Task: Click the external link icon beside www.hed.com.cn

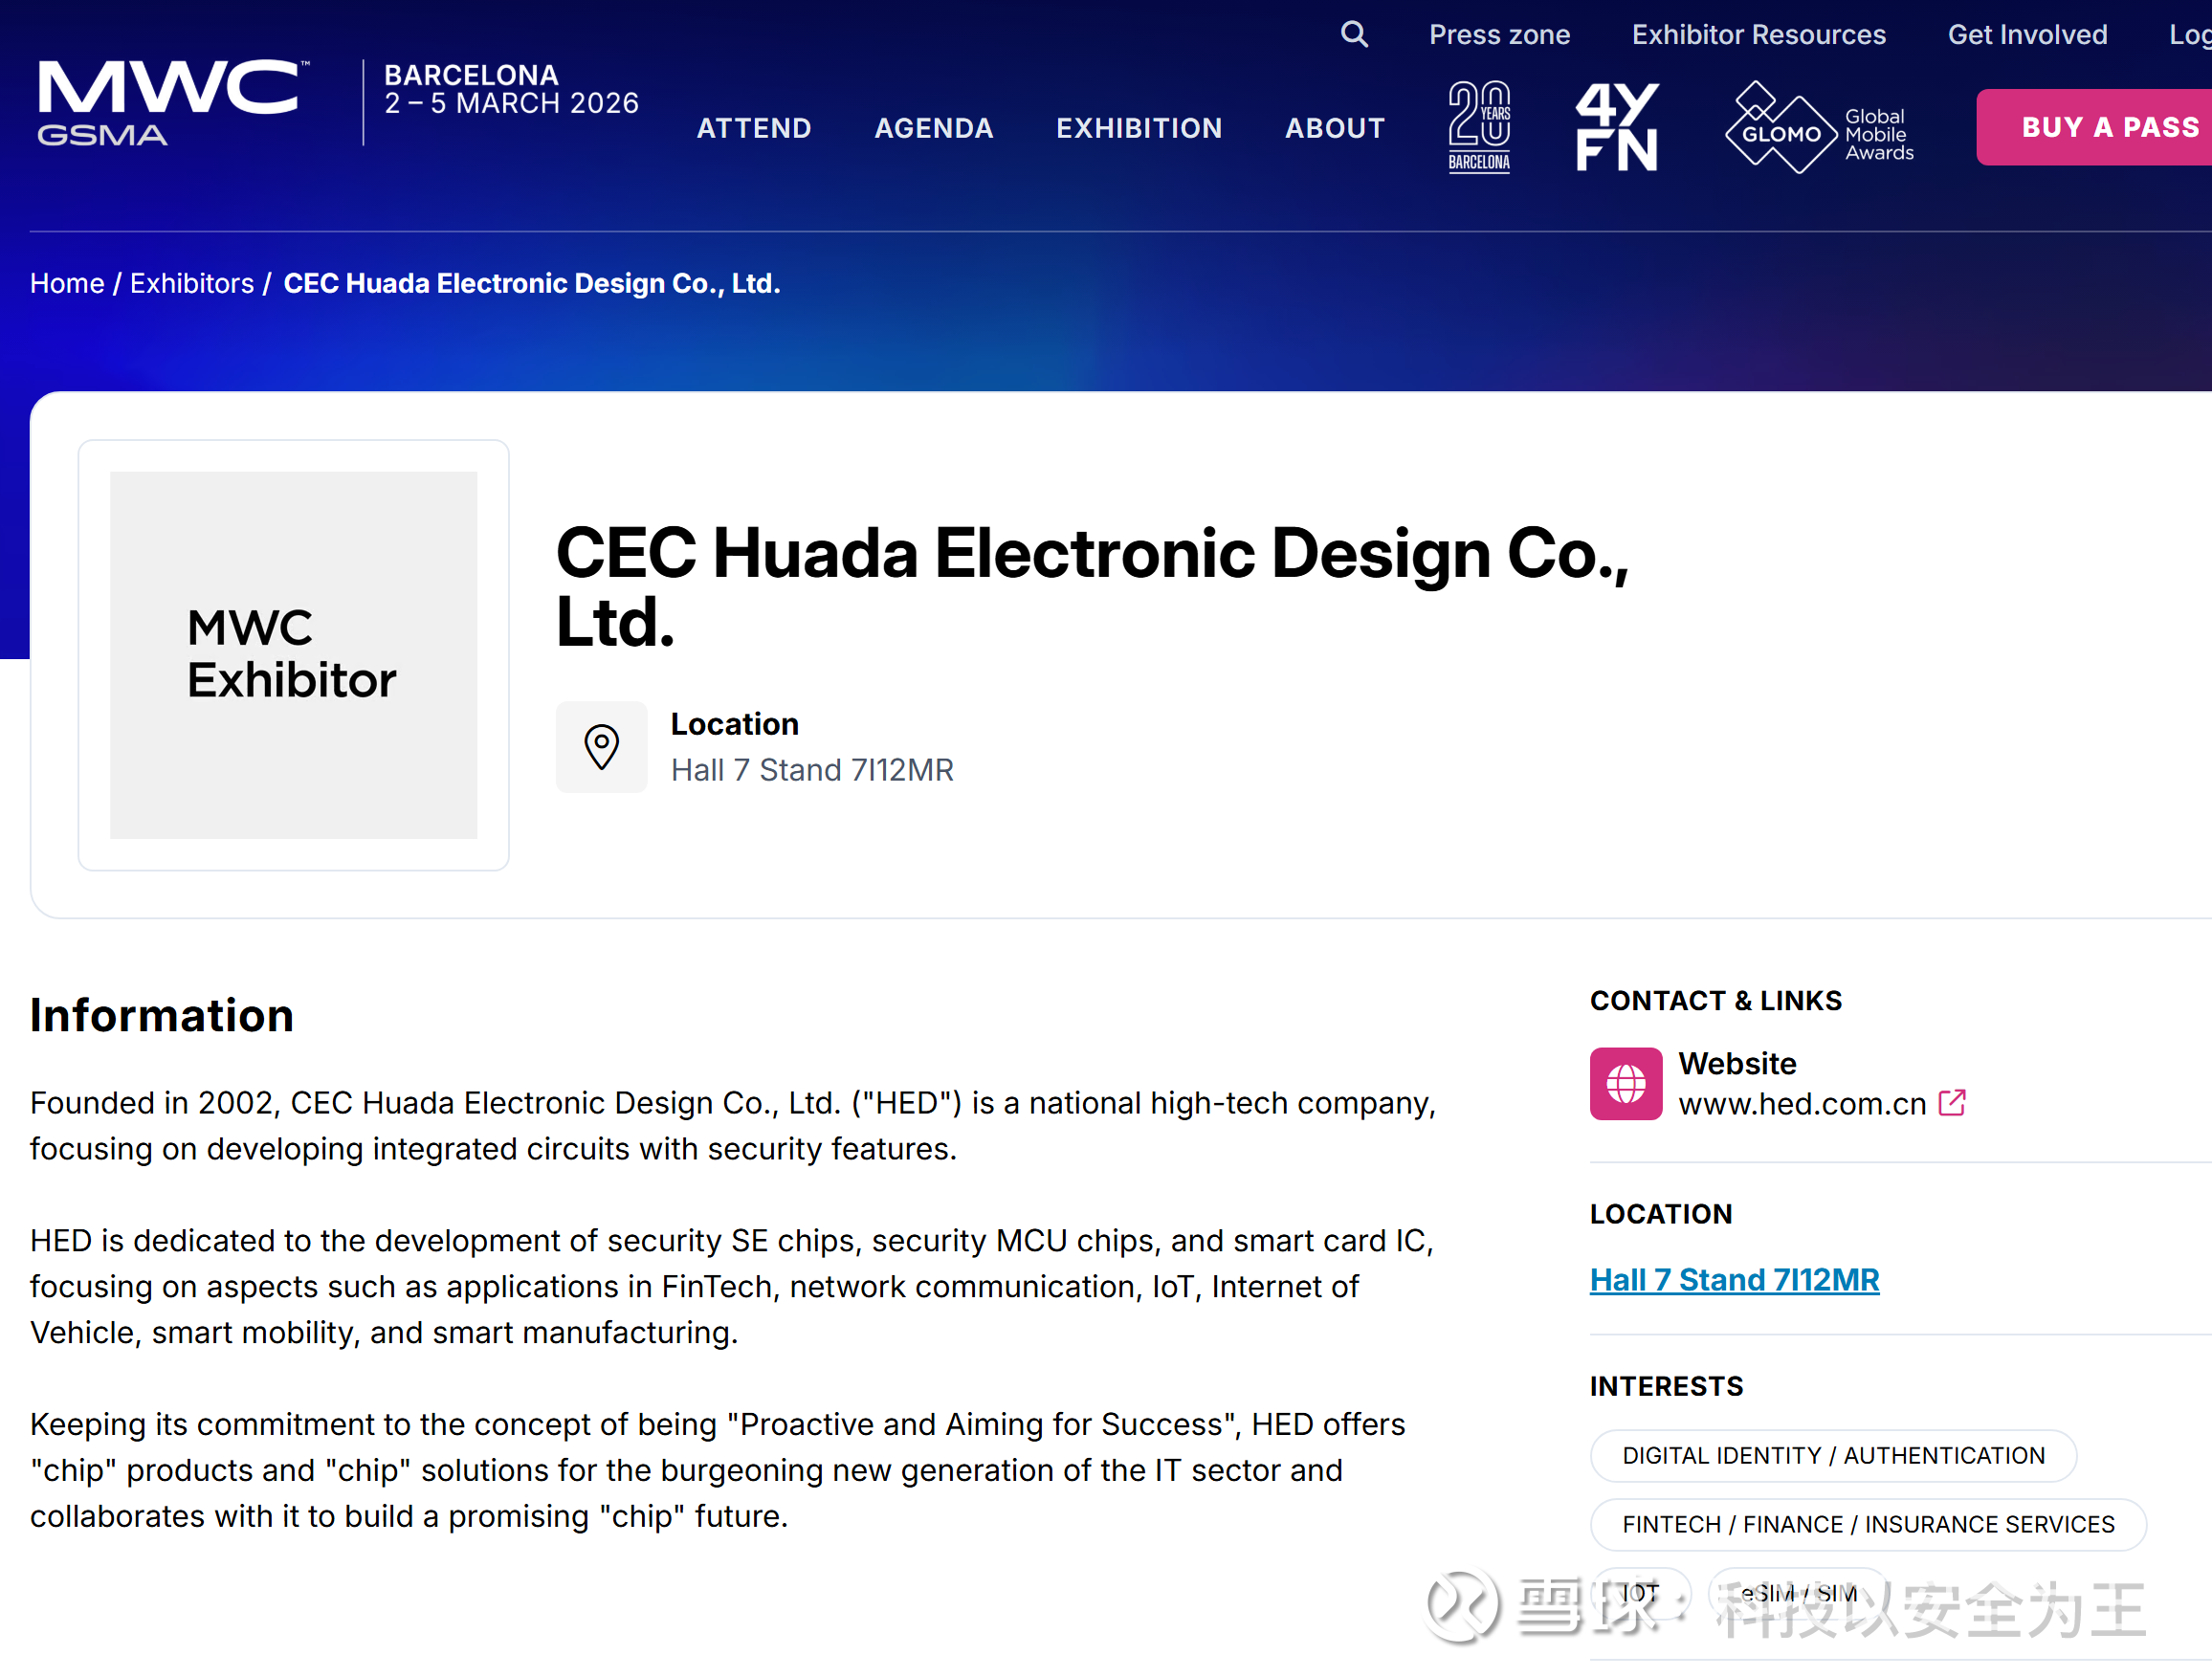Action: coord(1952,1103)
